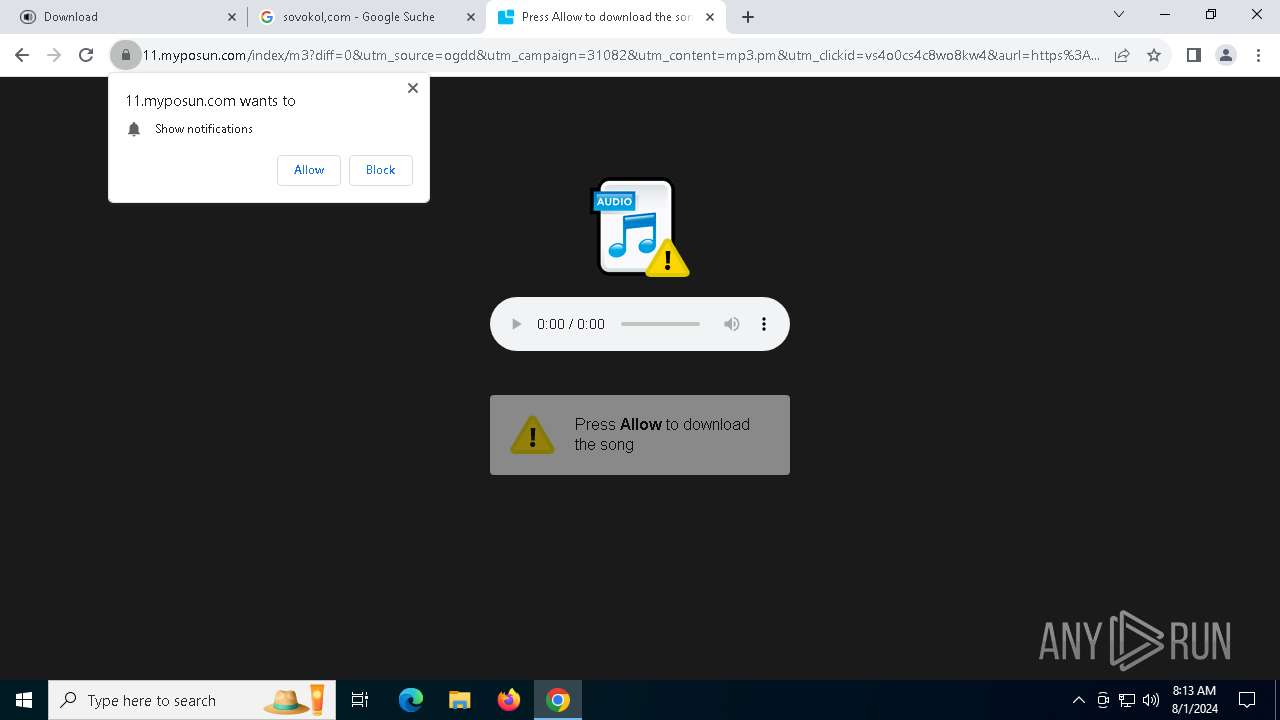Click the address bar URL
1280x720 pixels.
pos(620,55)
